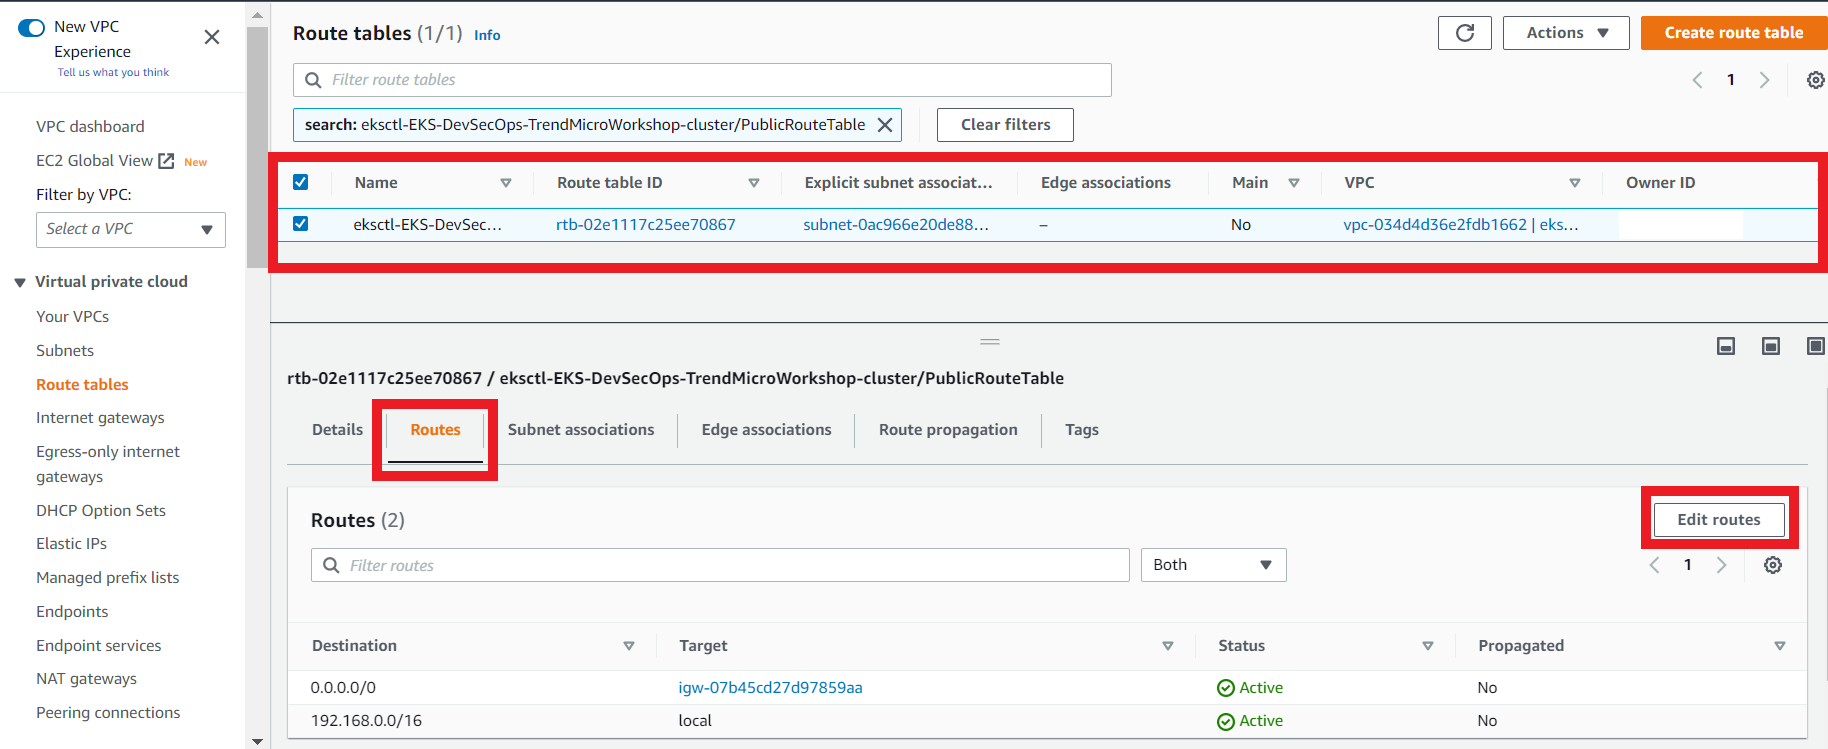Maximize the details split panel

tap(1816, 346)
